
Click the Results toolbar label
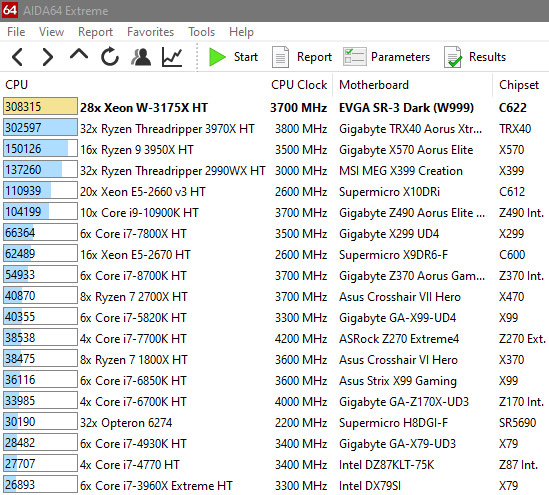(487, 57)
